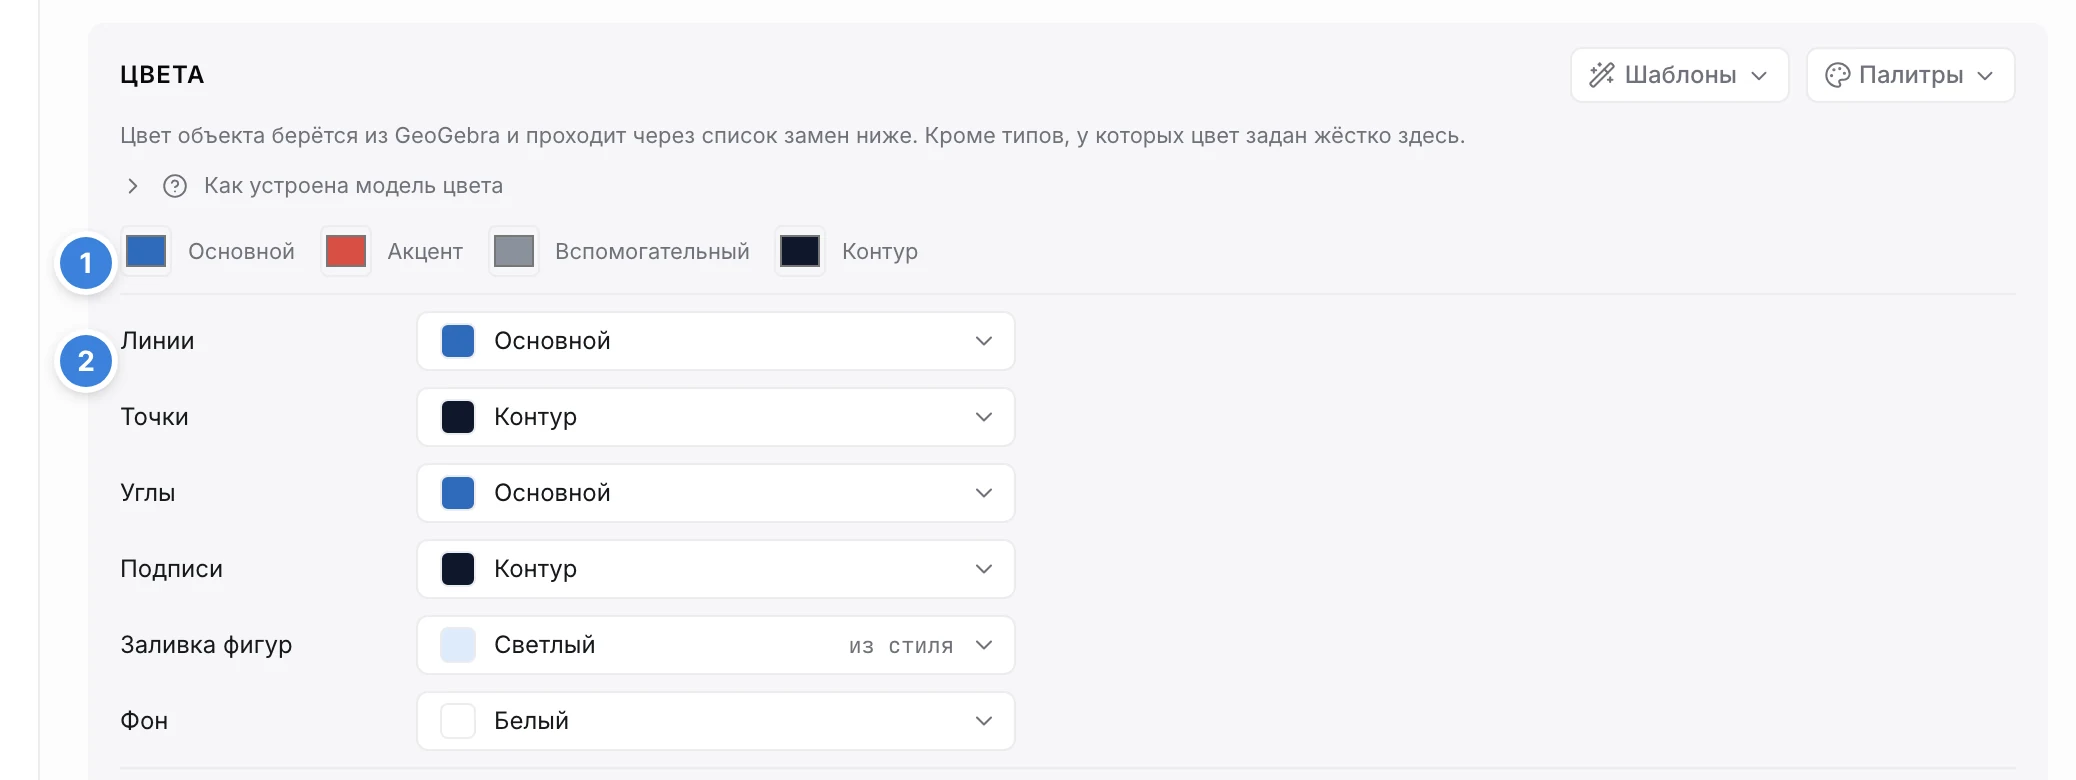Pick the Акцент red color swatch
Image resolution: width=2076 pixels, height=780 pixels.
(x=346, y=251)
